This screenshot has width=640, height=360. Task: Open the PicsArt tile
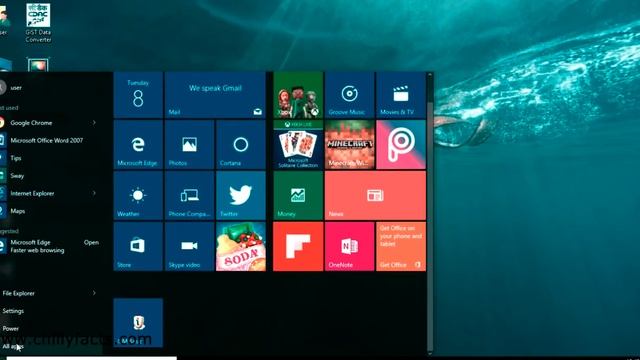click(401, 144)
